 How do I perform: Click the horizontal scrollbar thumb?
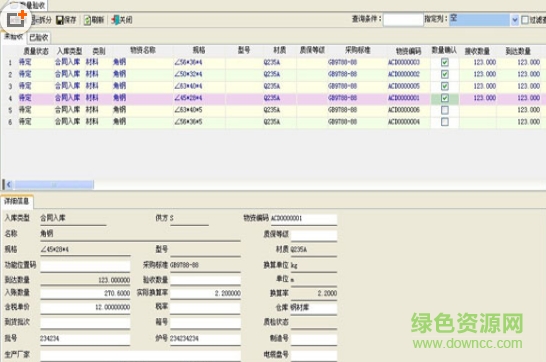pos(54,184)
